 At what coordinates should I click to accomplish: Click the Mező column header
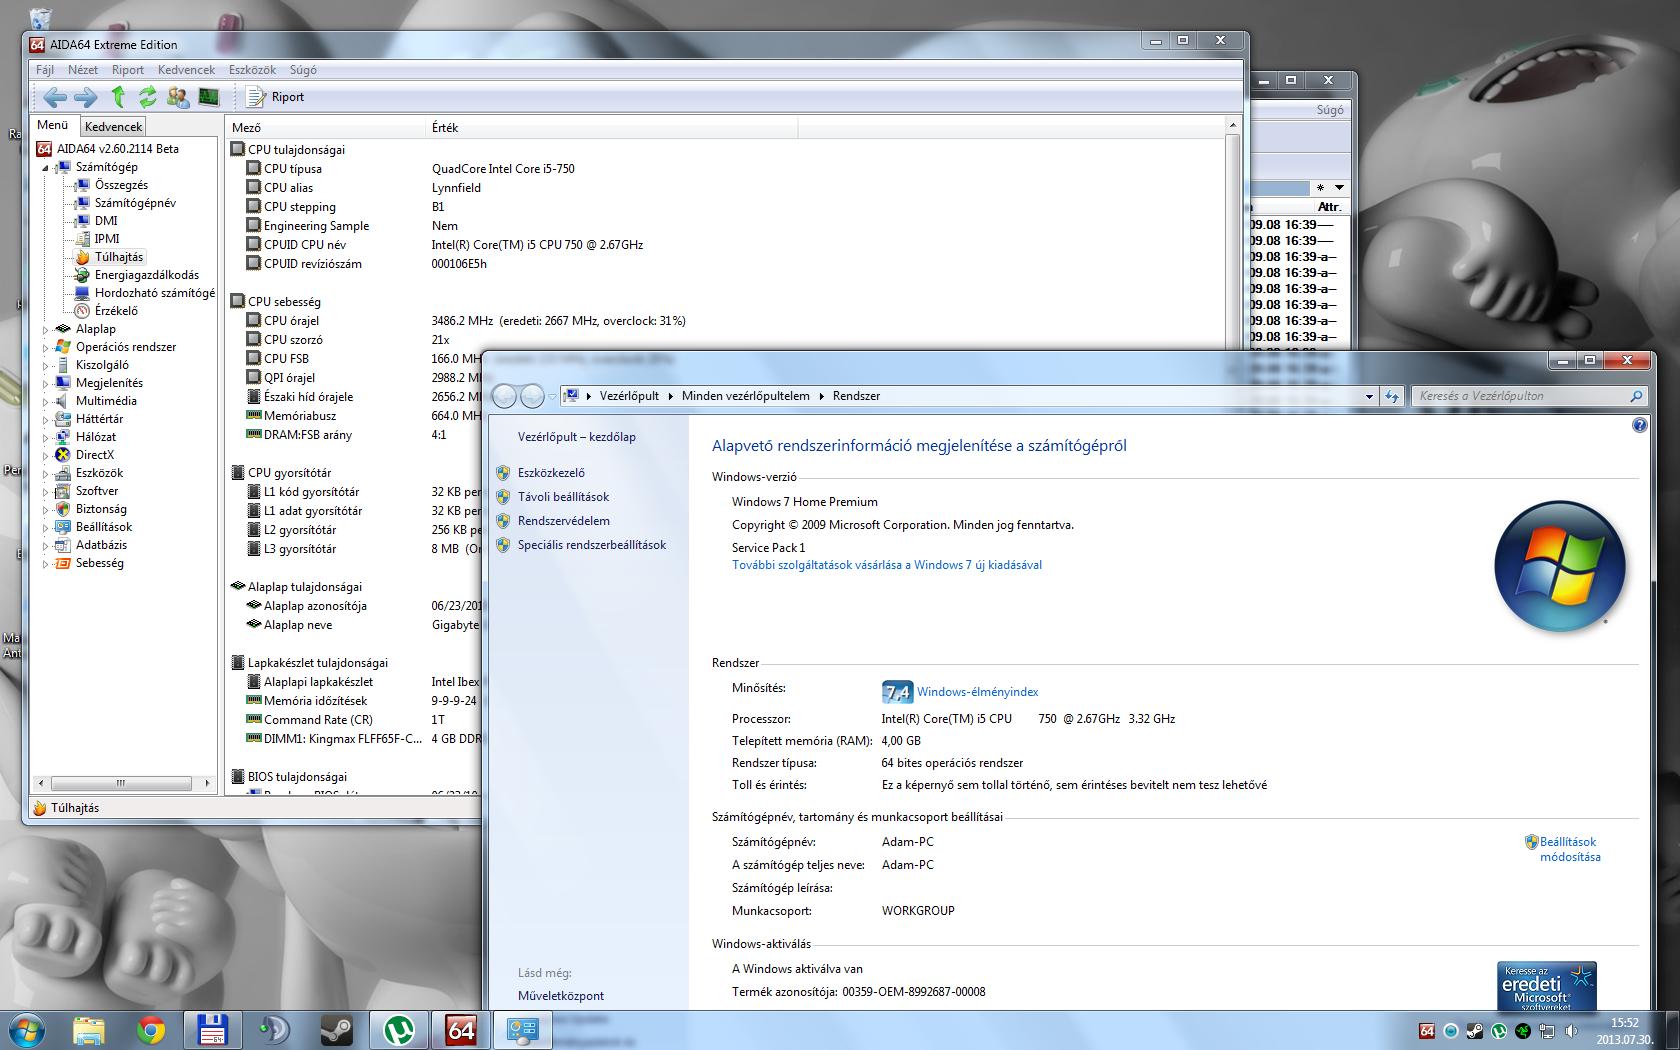pyautogui.click(x=326, y=127)
